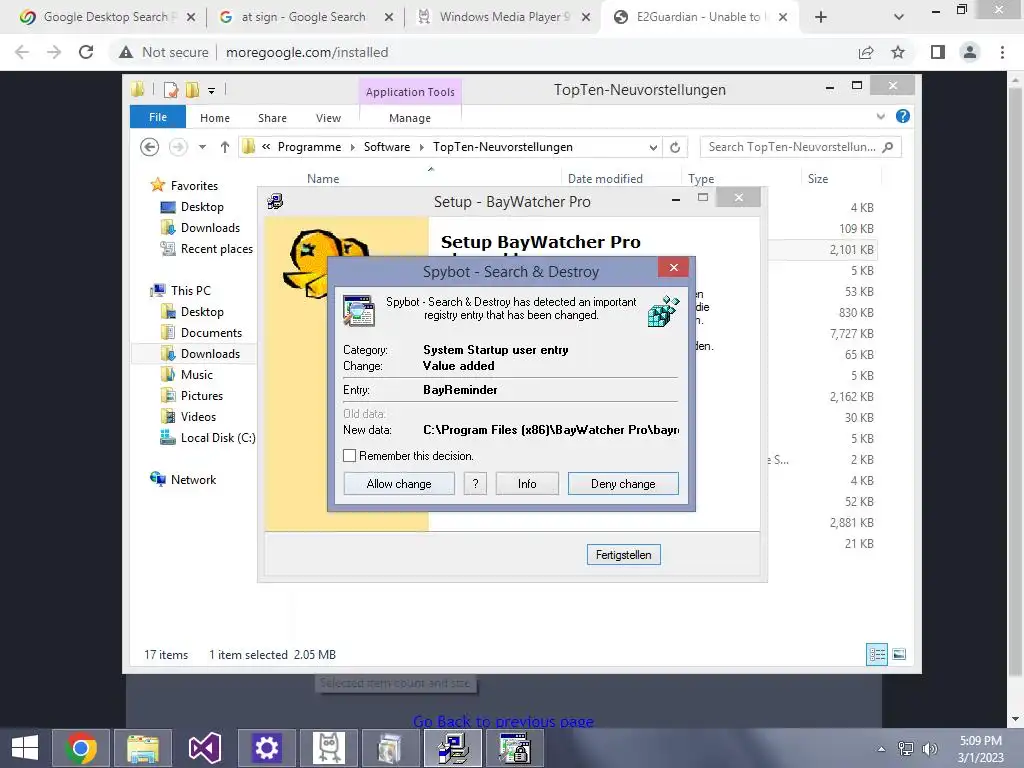Click the browser address bar URL
Screen dimensions: 1024x768
point(307,52)
